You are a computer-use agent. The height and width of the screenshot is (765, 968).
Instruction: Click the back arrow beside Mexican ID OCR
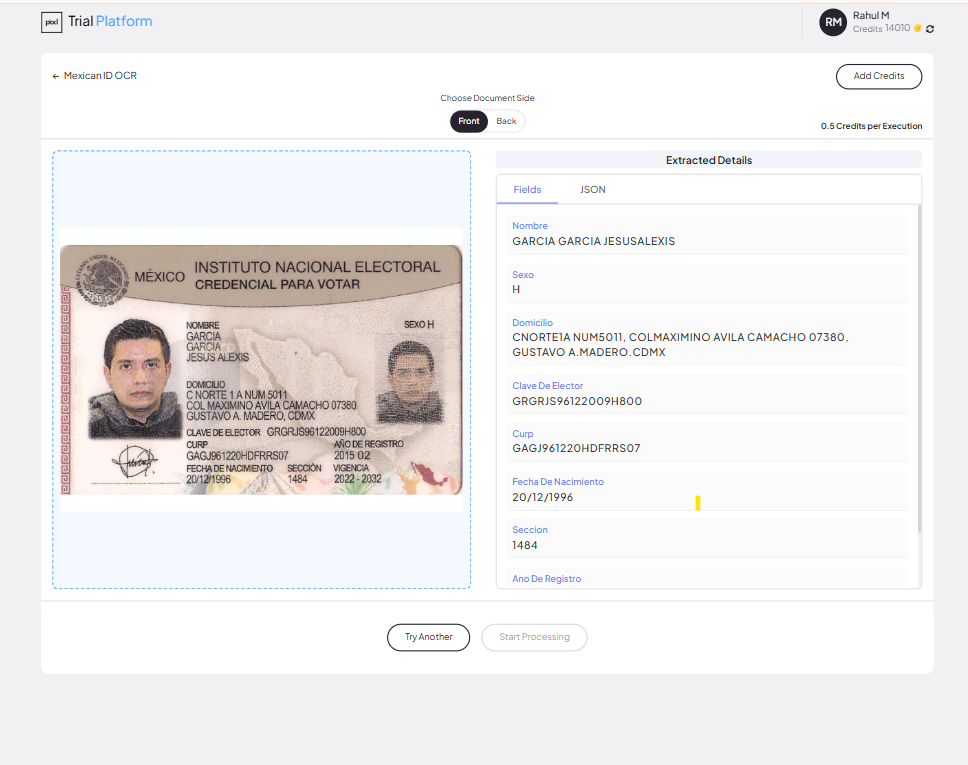click(x=56, y=75)
